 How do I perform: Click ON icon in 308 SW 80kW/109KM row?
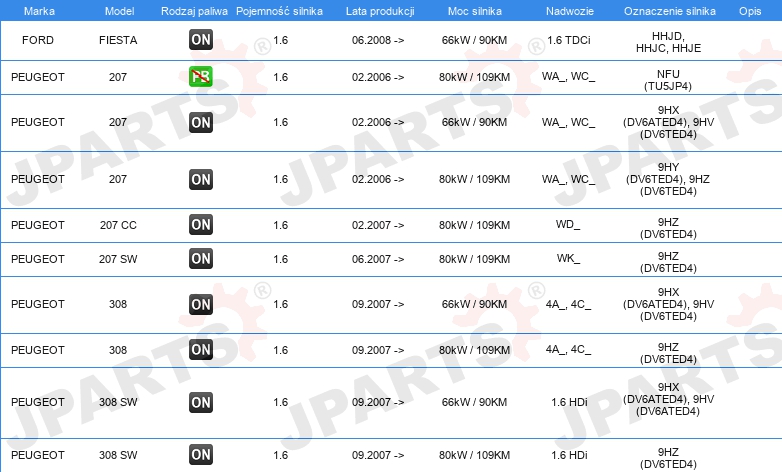pyautogui.click(x=201, y=455)
